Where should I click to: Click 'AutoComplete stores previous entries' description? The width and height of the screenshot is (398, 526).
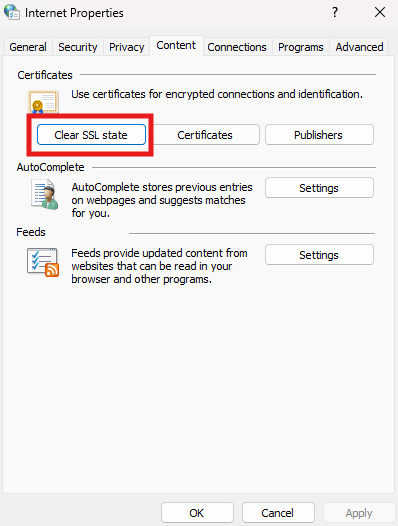[x=162, y=200]
